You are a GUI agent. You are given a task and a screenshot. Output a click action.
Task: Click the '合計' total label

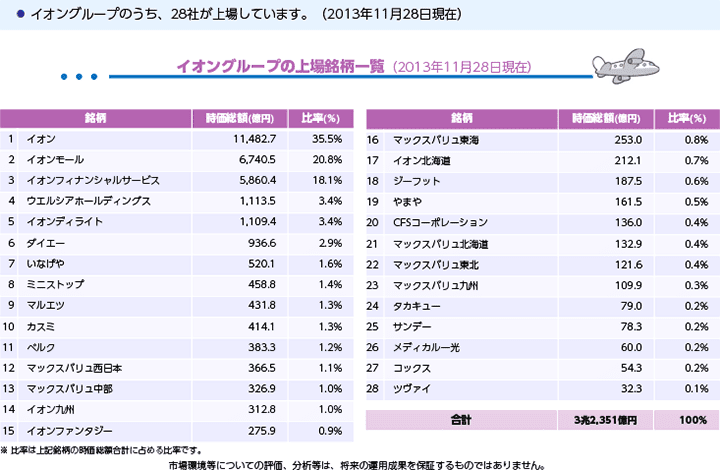click(x=461, y=420)
